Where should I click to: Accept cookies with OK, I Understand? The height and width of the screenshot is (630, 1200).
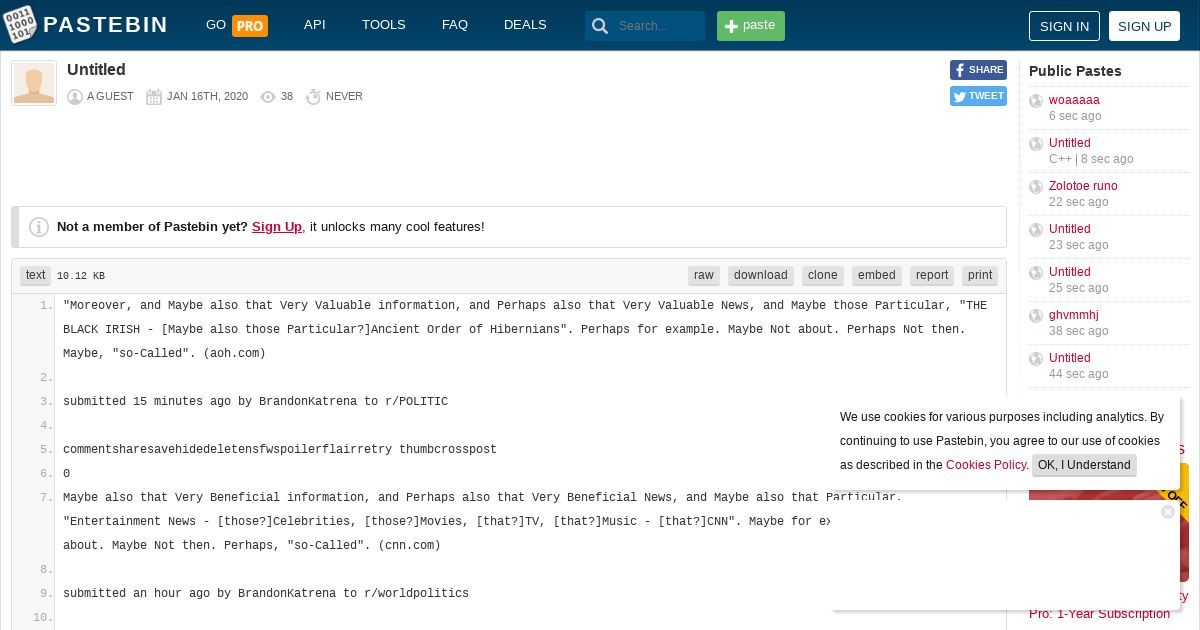coord(1084,465)
